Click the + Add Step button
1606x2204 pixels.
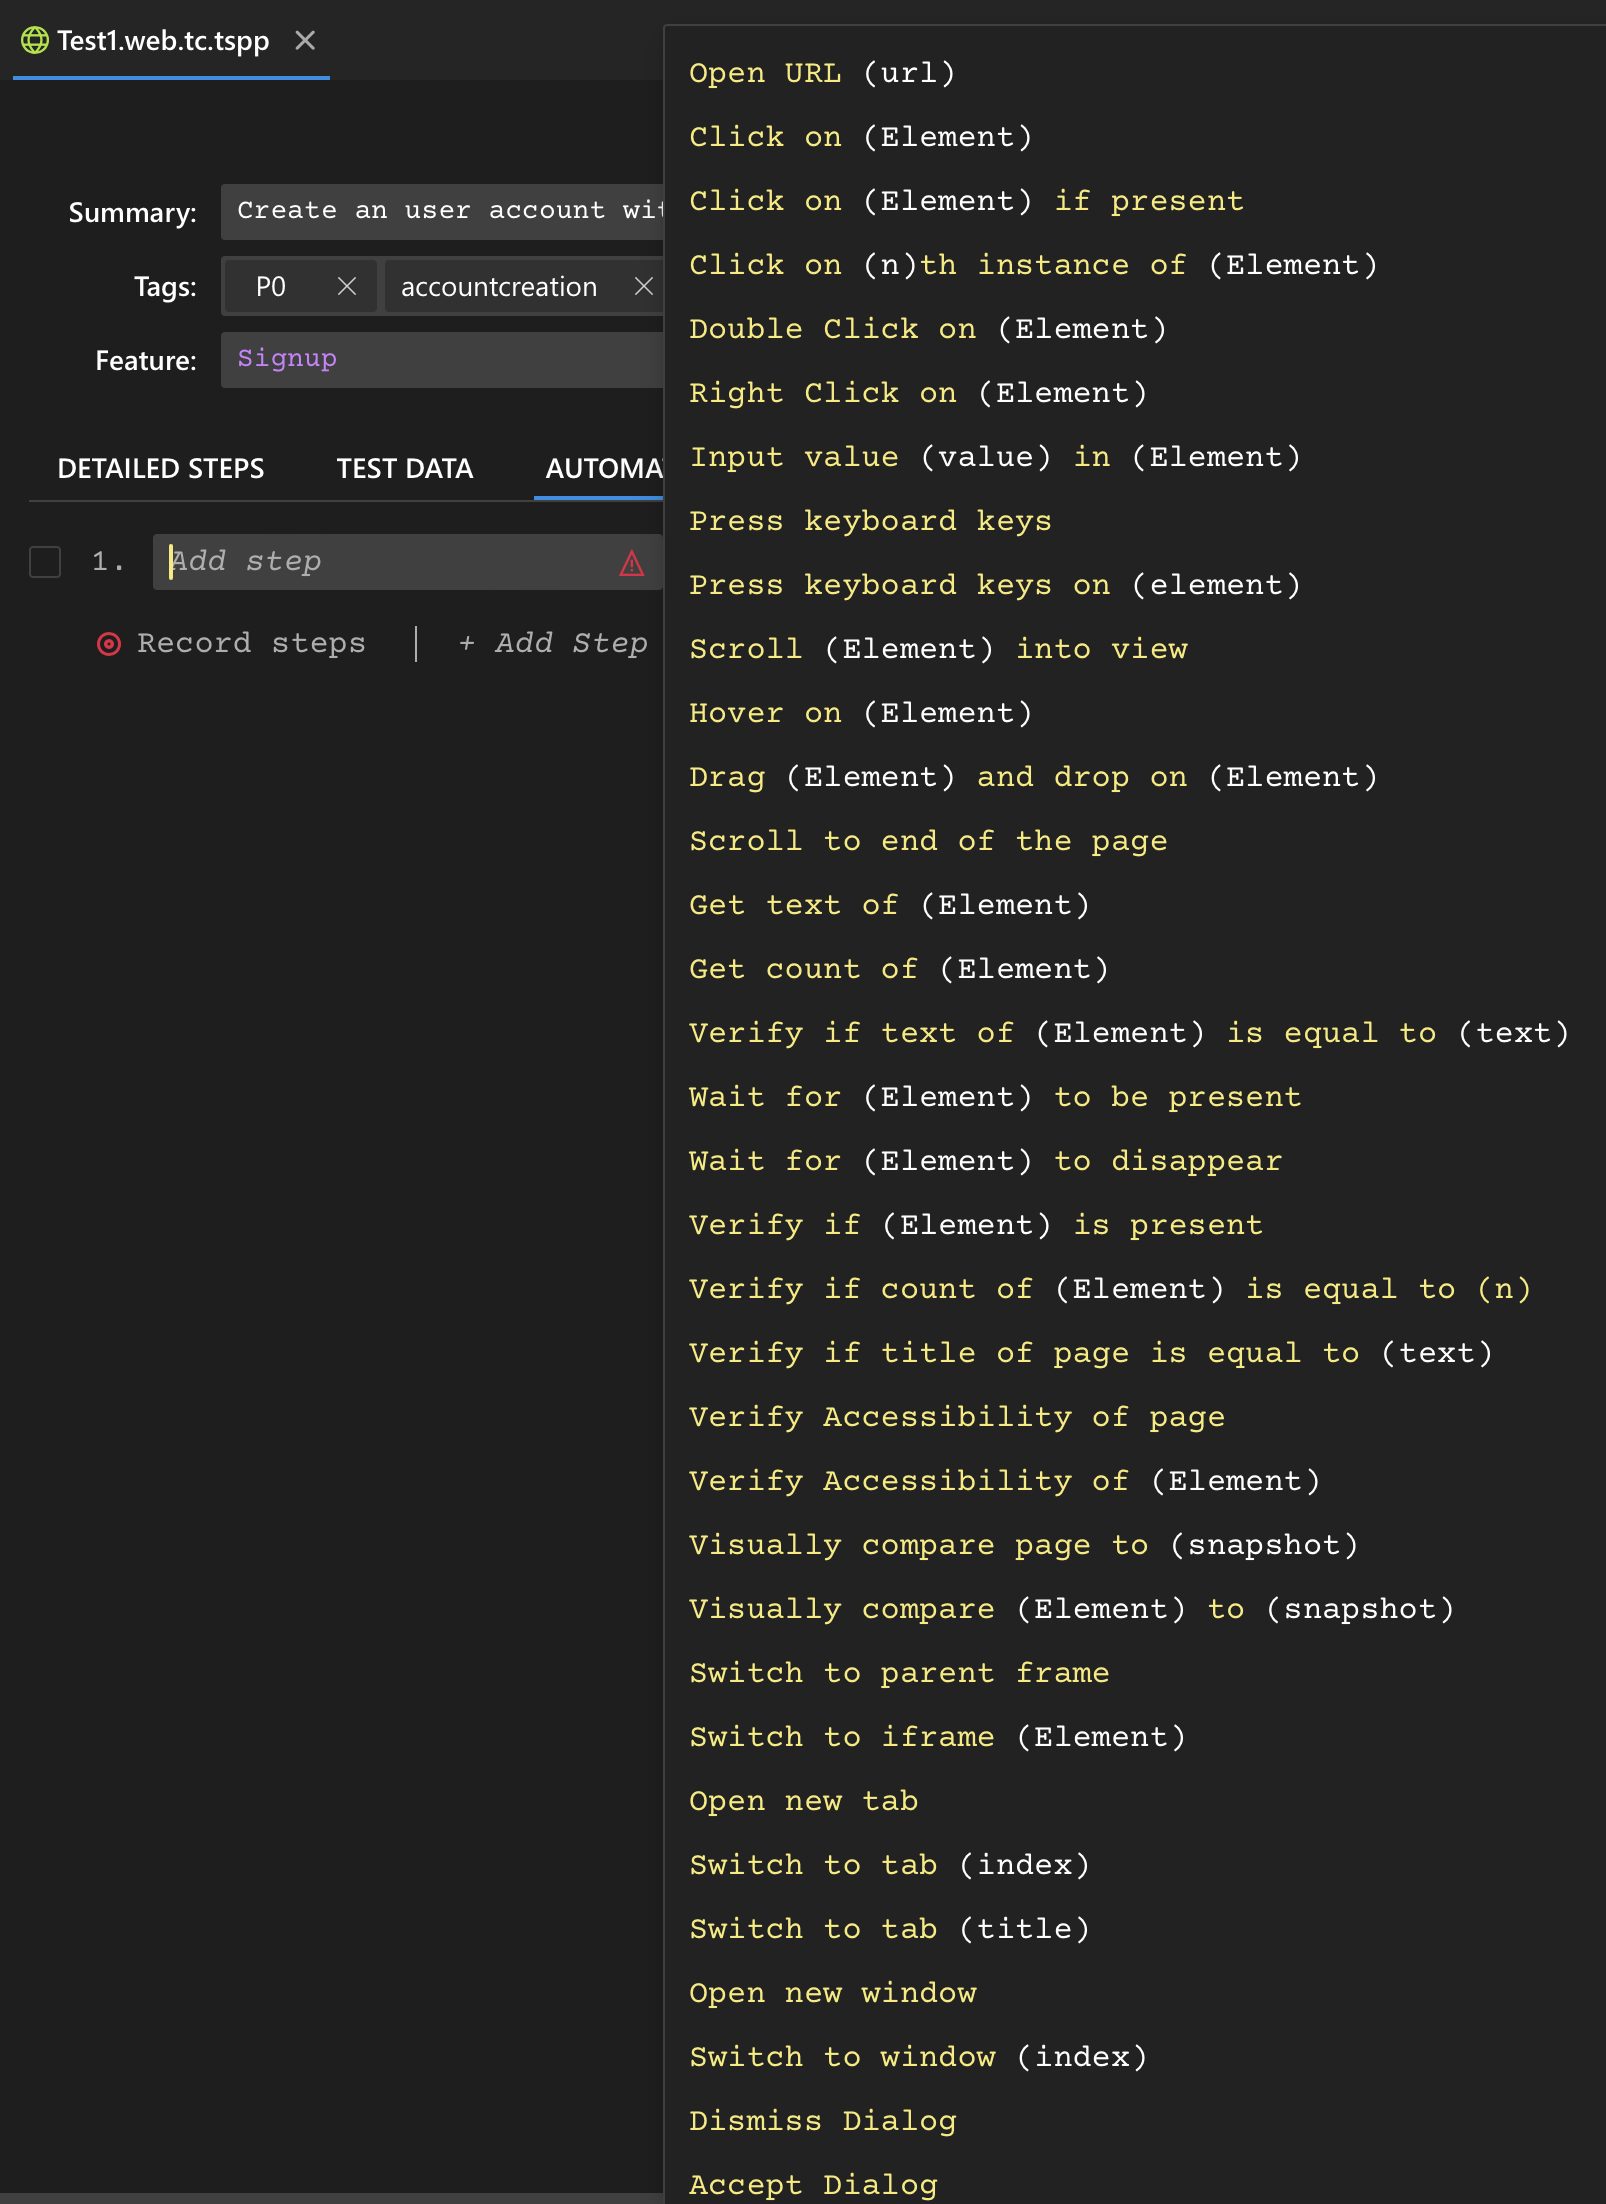553,643
